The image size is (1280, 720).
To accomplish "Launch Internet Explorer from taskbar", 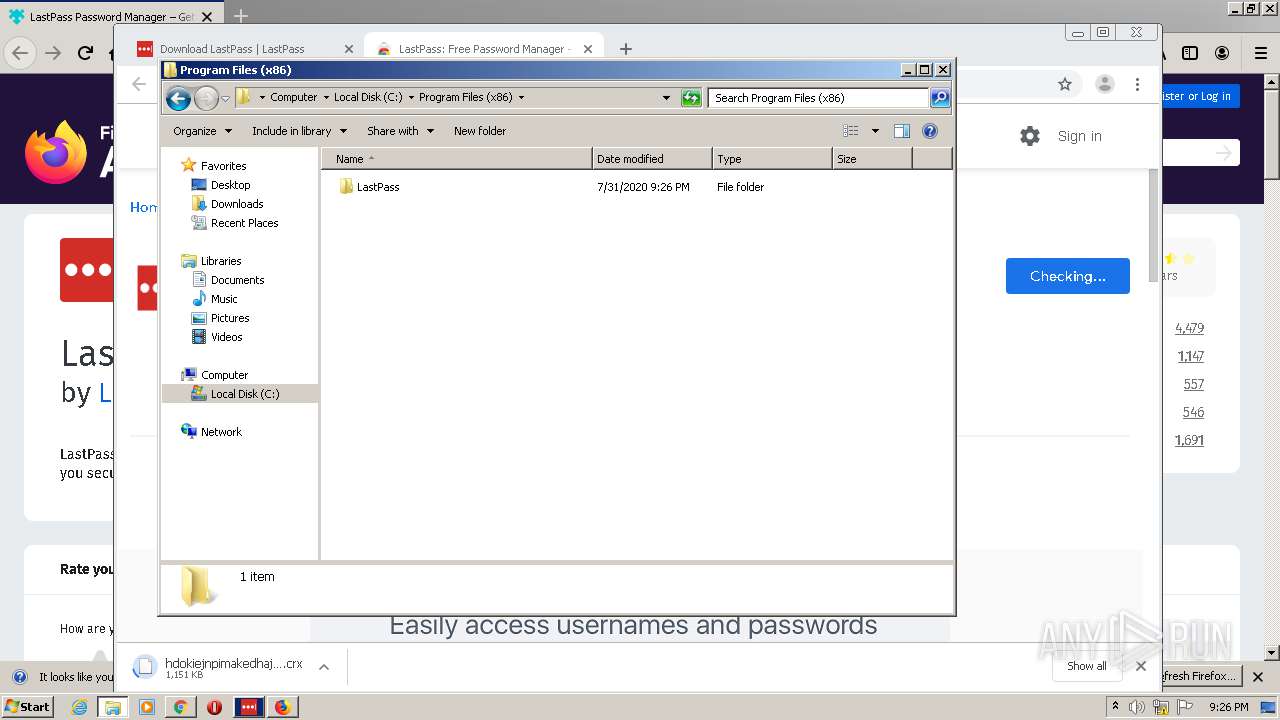I will click(79, 707).
